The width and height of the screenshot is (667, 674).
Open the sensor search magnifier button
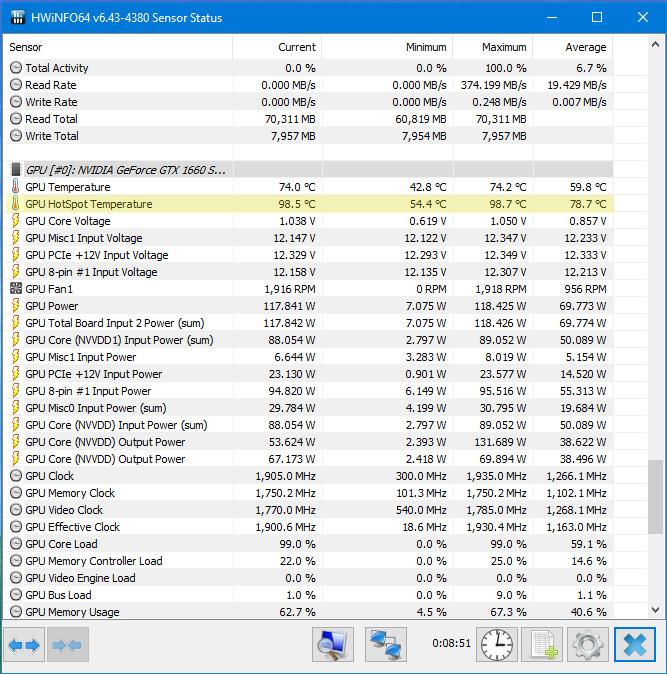pos(333,644)
